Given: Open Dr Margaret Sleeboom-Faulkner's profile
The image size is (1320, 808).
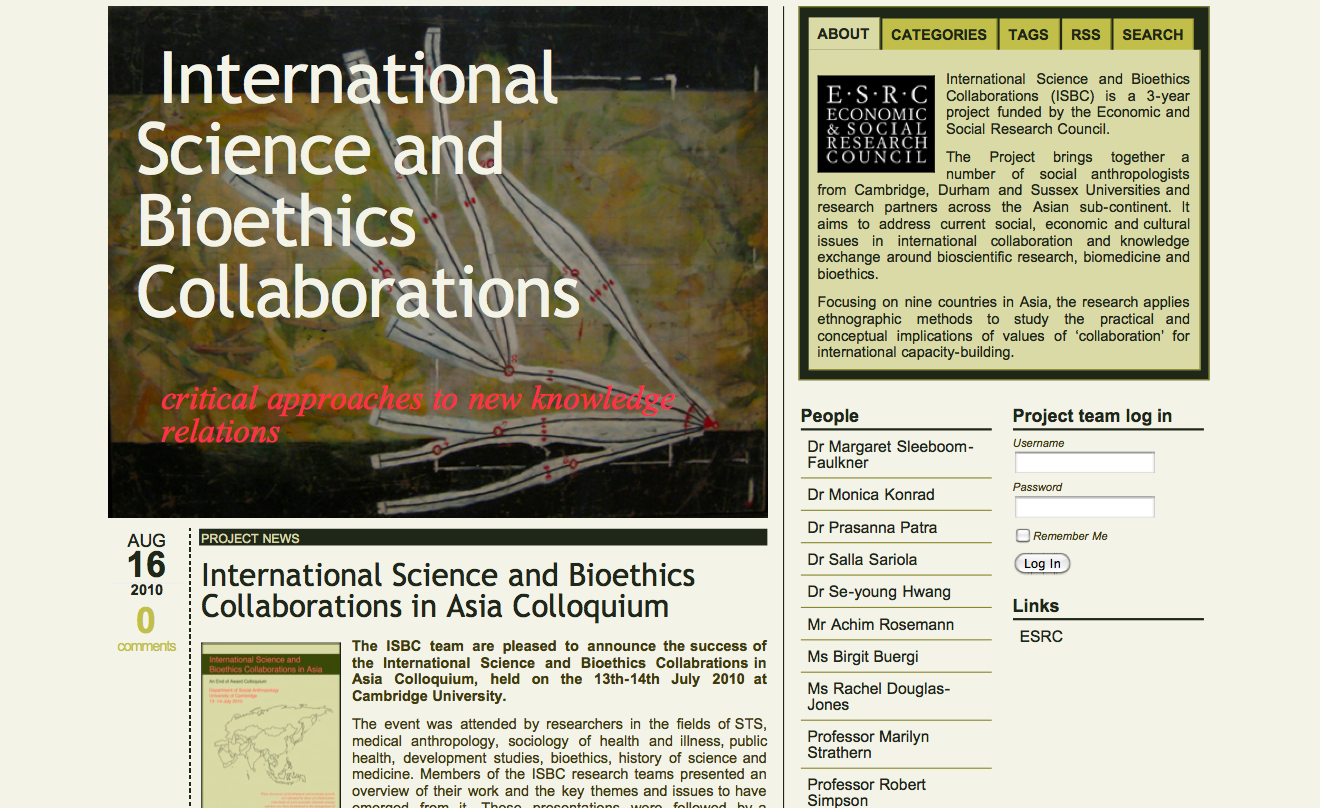Looking at the screenshot, I should coord(890,454).
